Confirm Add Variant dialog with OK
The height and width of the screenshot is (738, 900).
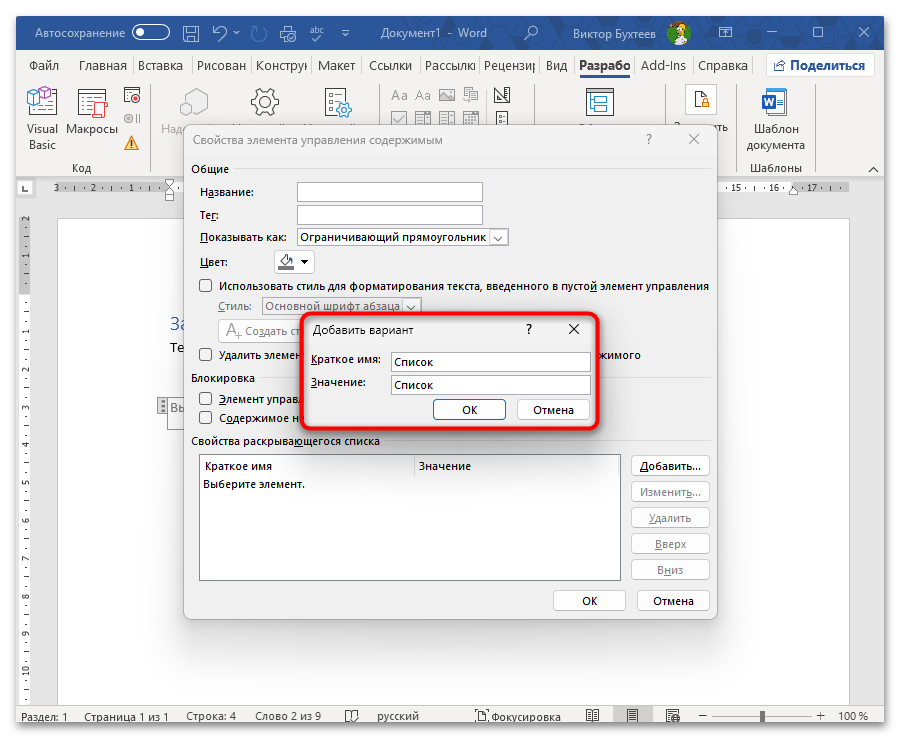(x=470, y=409)
